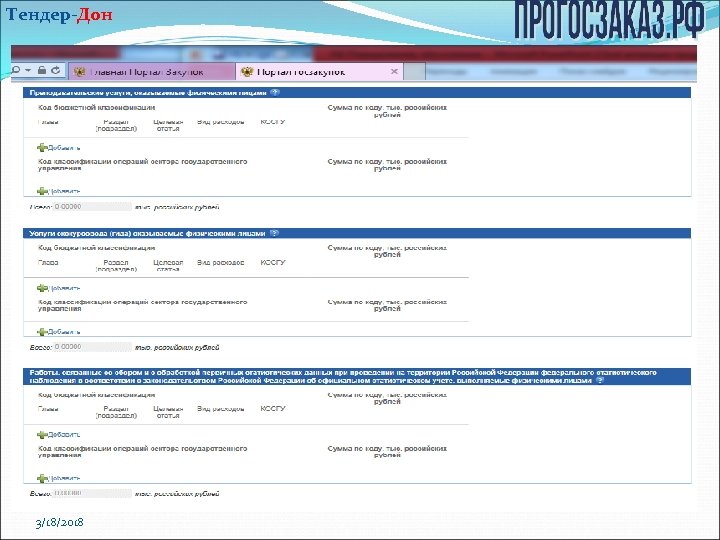This screenshot has height=540, width=720.
Task: Click Всего total field under statistical works section
Action: (x=92, y=493)
